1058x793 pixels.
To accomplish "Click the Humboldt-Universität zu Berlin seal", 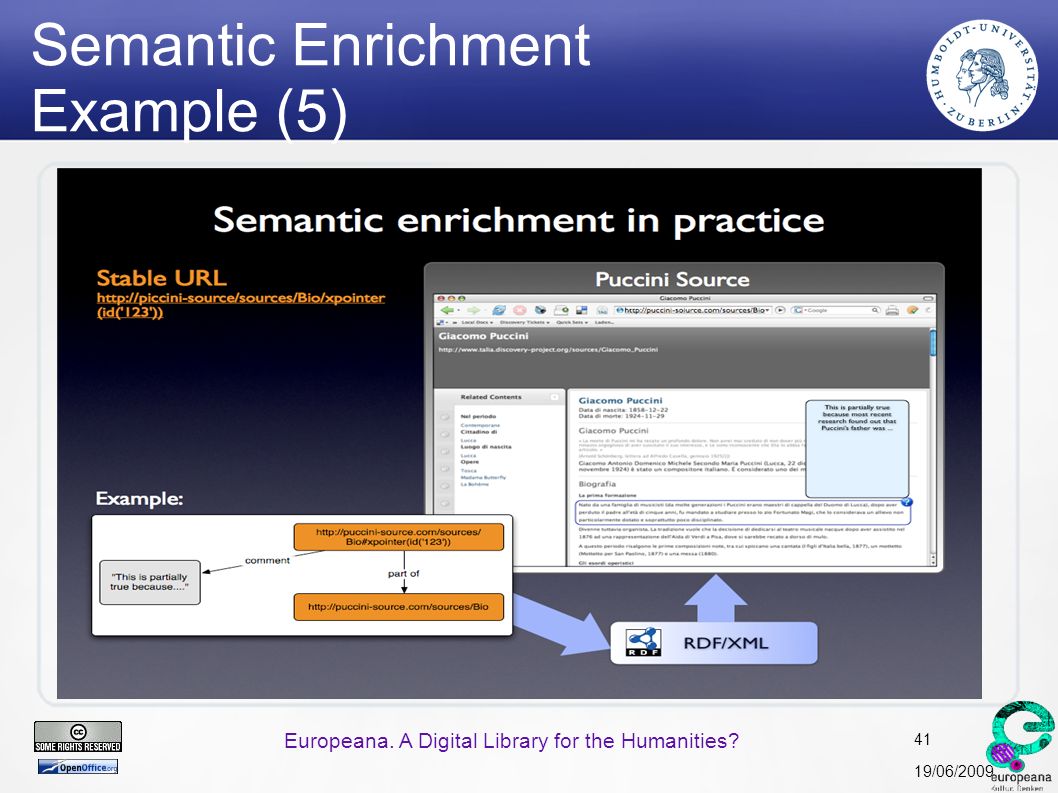I will (982, 75).
